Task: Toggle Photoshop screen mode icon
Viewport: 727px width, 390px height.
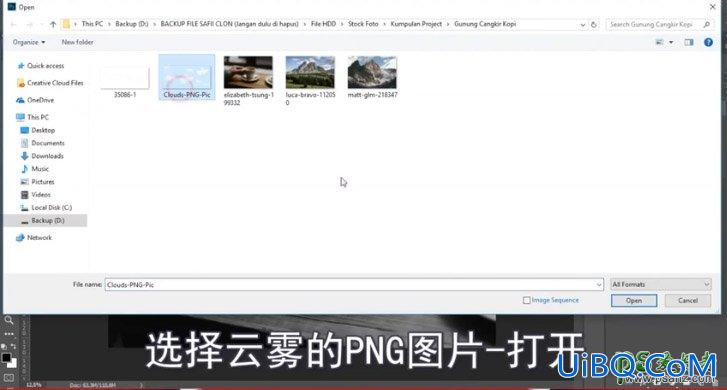Action: (x=9, y=378)
